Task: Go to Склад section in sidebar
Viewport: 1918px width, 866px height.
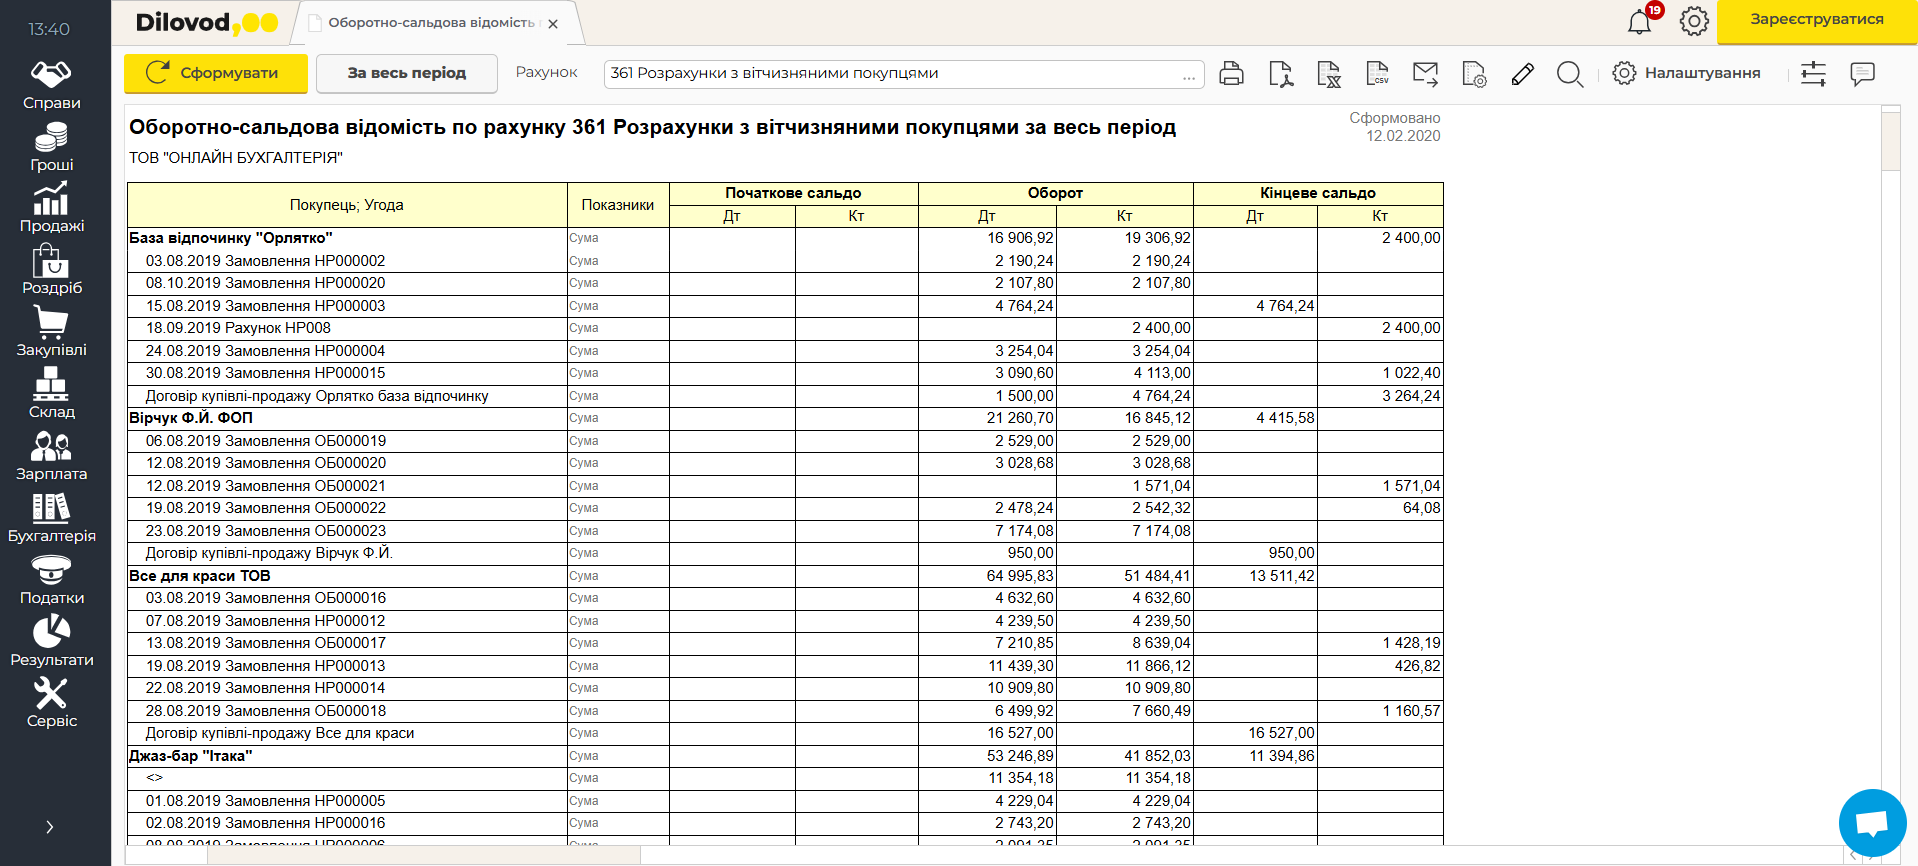Action: tap(52, 395)
